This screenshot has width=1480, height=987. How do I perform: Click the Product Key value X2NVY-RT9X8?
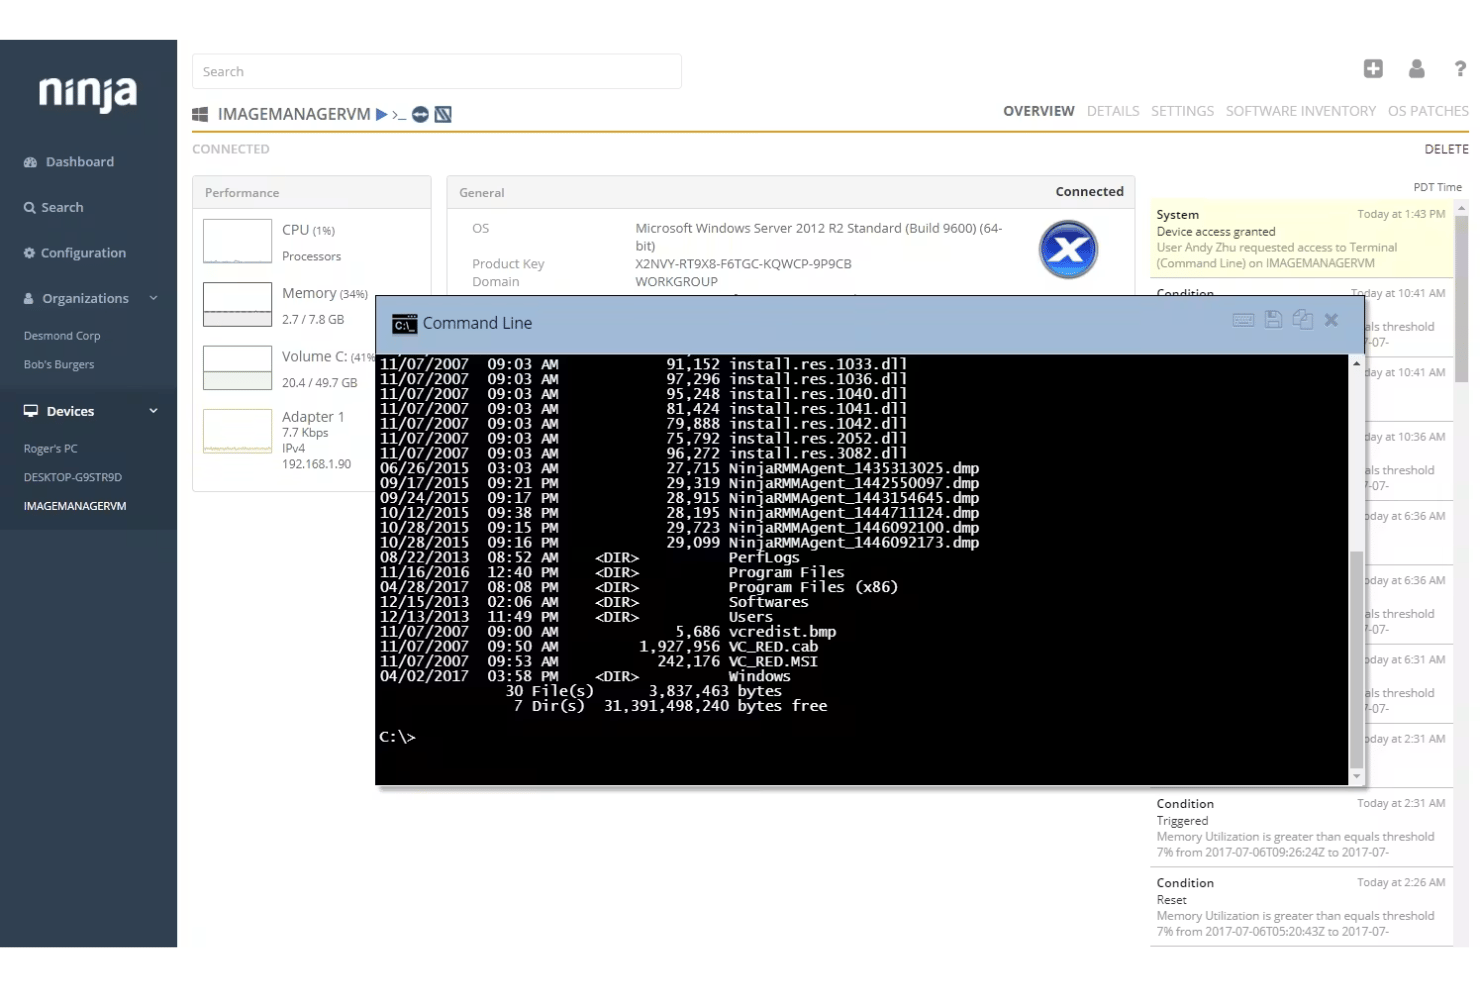click(743, 264)
